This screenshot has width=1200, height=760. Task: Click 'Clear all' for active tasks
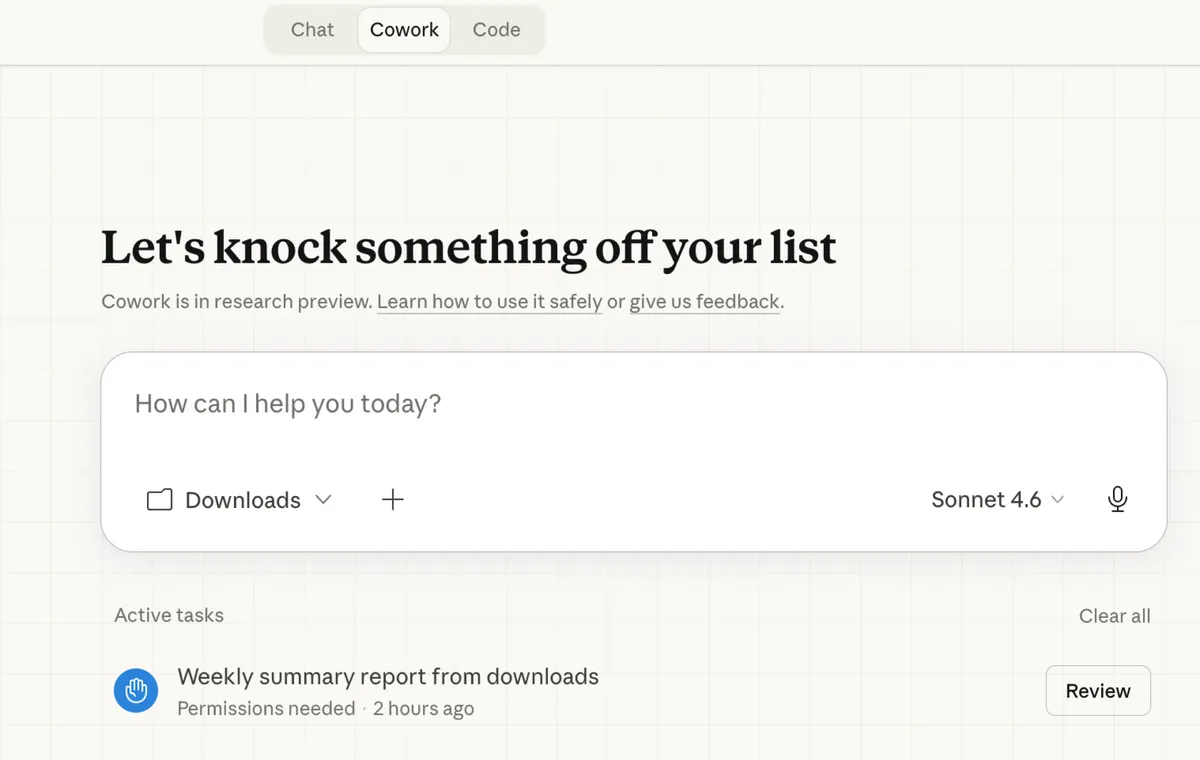tap(1114, 616)
